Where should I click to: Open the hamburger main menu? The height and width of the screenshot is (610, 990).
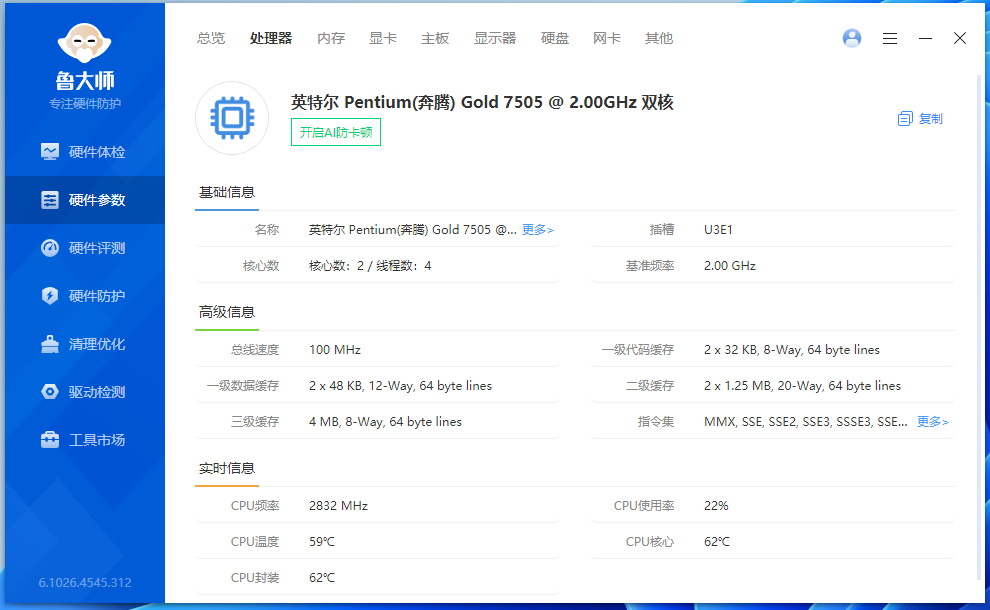click(x=890, y=39)
